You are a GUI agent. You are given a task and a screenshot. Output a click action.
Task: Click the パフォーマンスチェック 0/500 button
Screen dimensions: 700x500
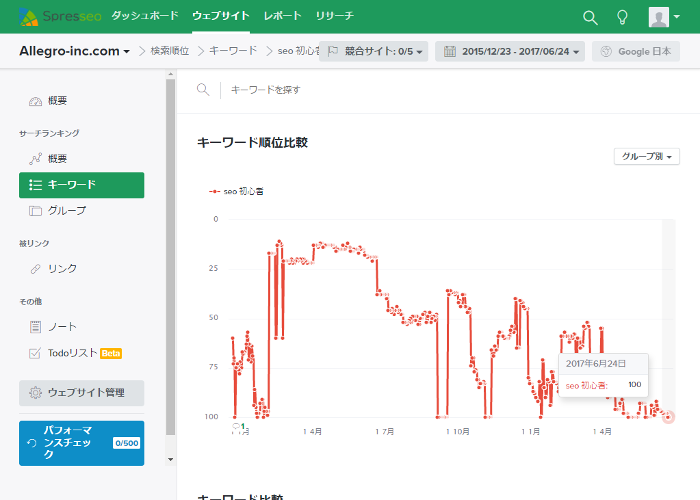(82, 443)
